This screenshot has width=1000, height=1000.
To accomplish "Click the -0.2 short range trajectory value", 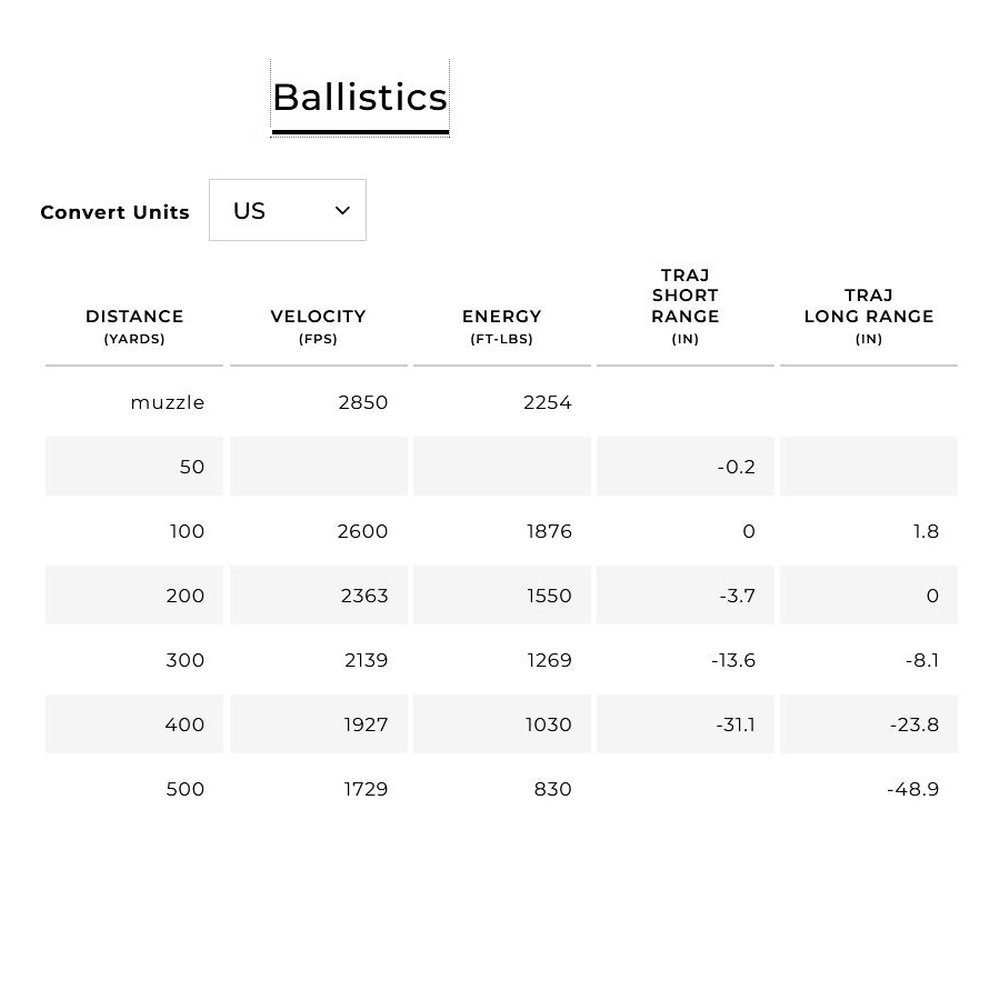I will [736, 467].
